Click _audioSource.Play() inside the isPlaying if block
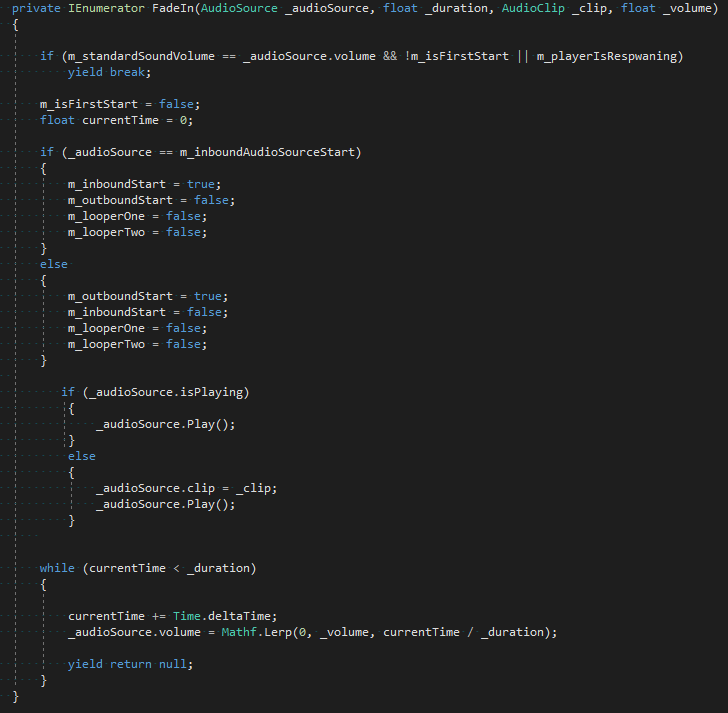Image resolution: width=728 pixels, height=713 pixels. point(165,424)
